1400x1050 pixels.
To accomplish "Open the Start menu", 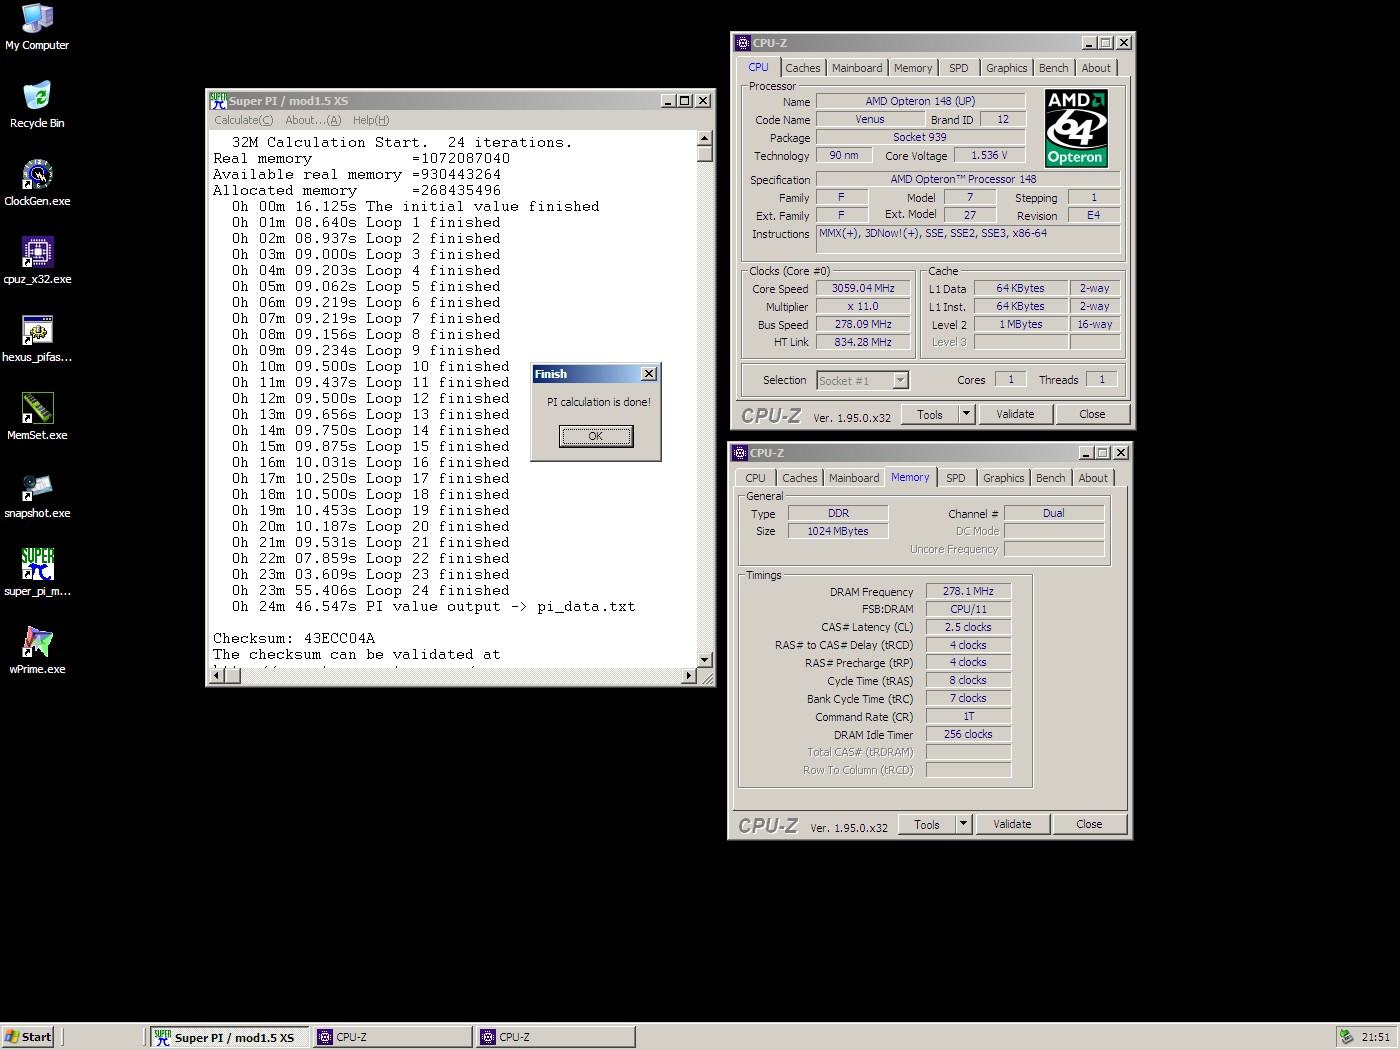I will [28, 1037].
